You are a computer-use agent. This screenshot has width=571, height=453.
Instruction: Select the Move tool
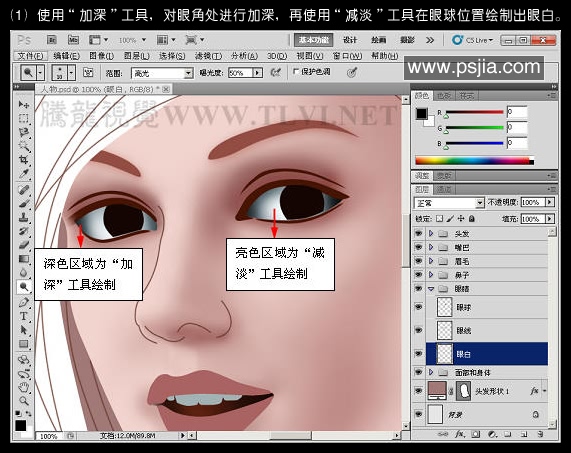(x=24, y=105)
